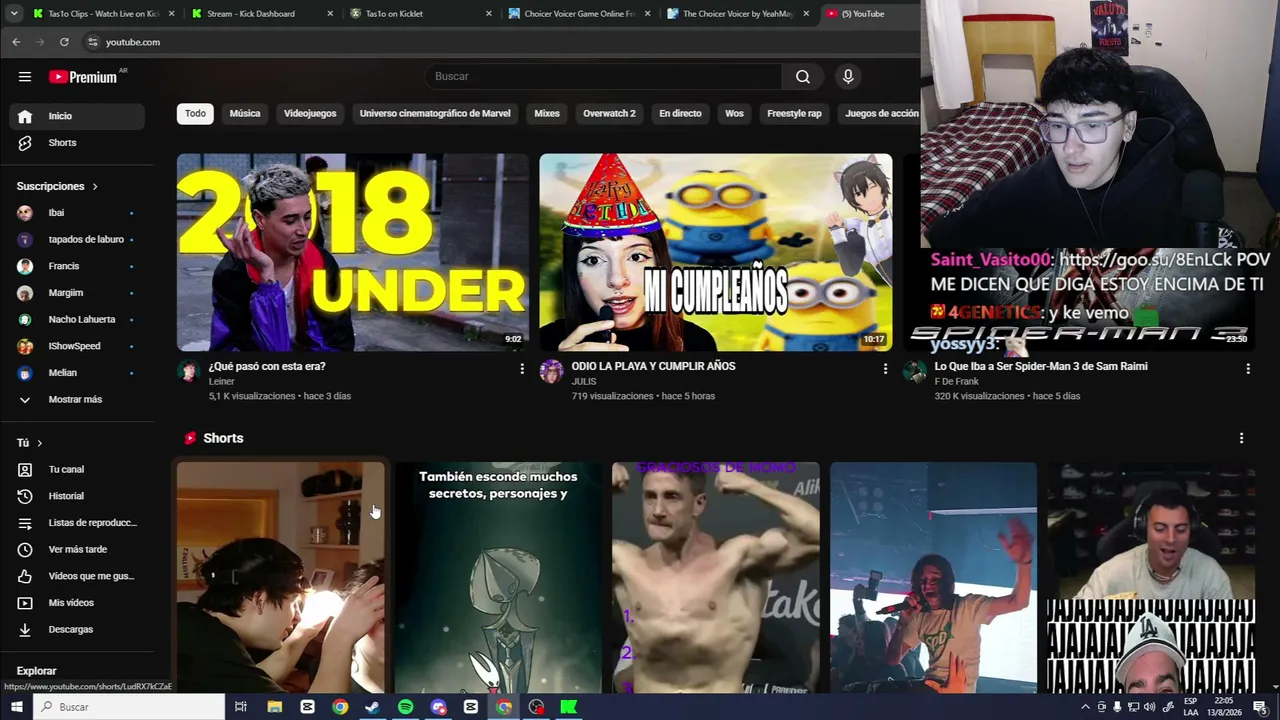
Task: Open Leiner channel avatar under first video
Action: tap(188, 372)
